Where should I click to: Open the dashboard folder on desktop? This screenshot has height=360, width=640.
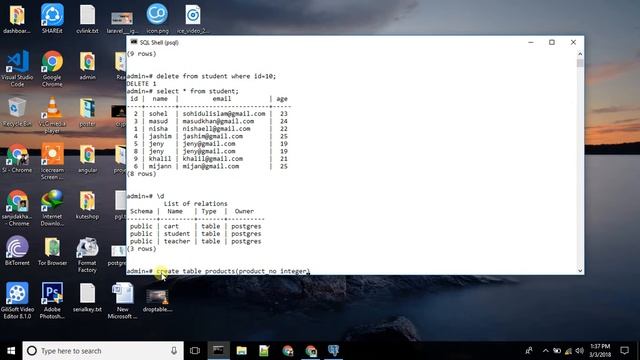click(x=17, y=18)
